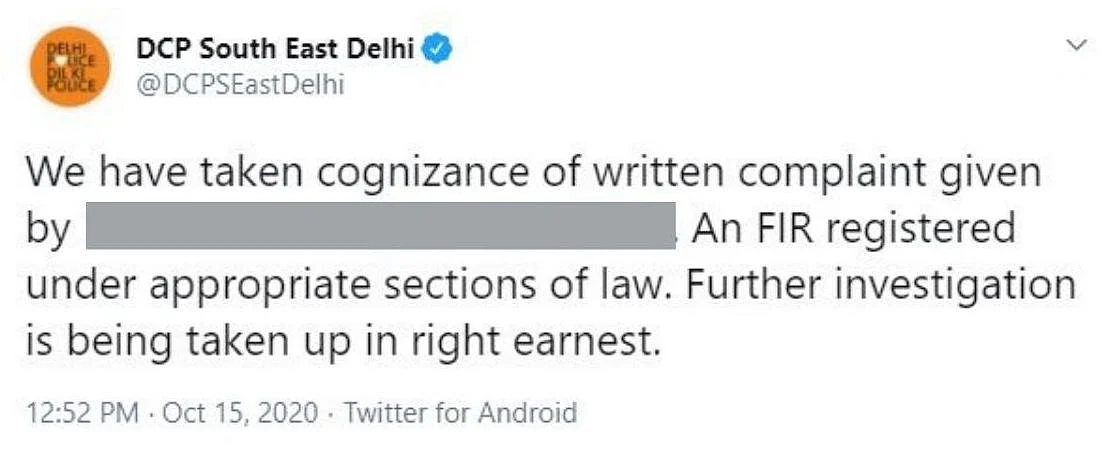The width and height of the screenshot is (1107, 457).
Task: Expand the tweet options chevron
Action: [1077, 46]
